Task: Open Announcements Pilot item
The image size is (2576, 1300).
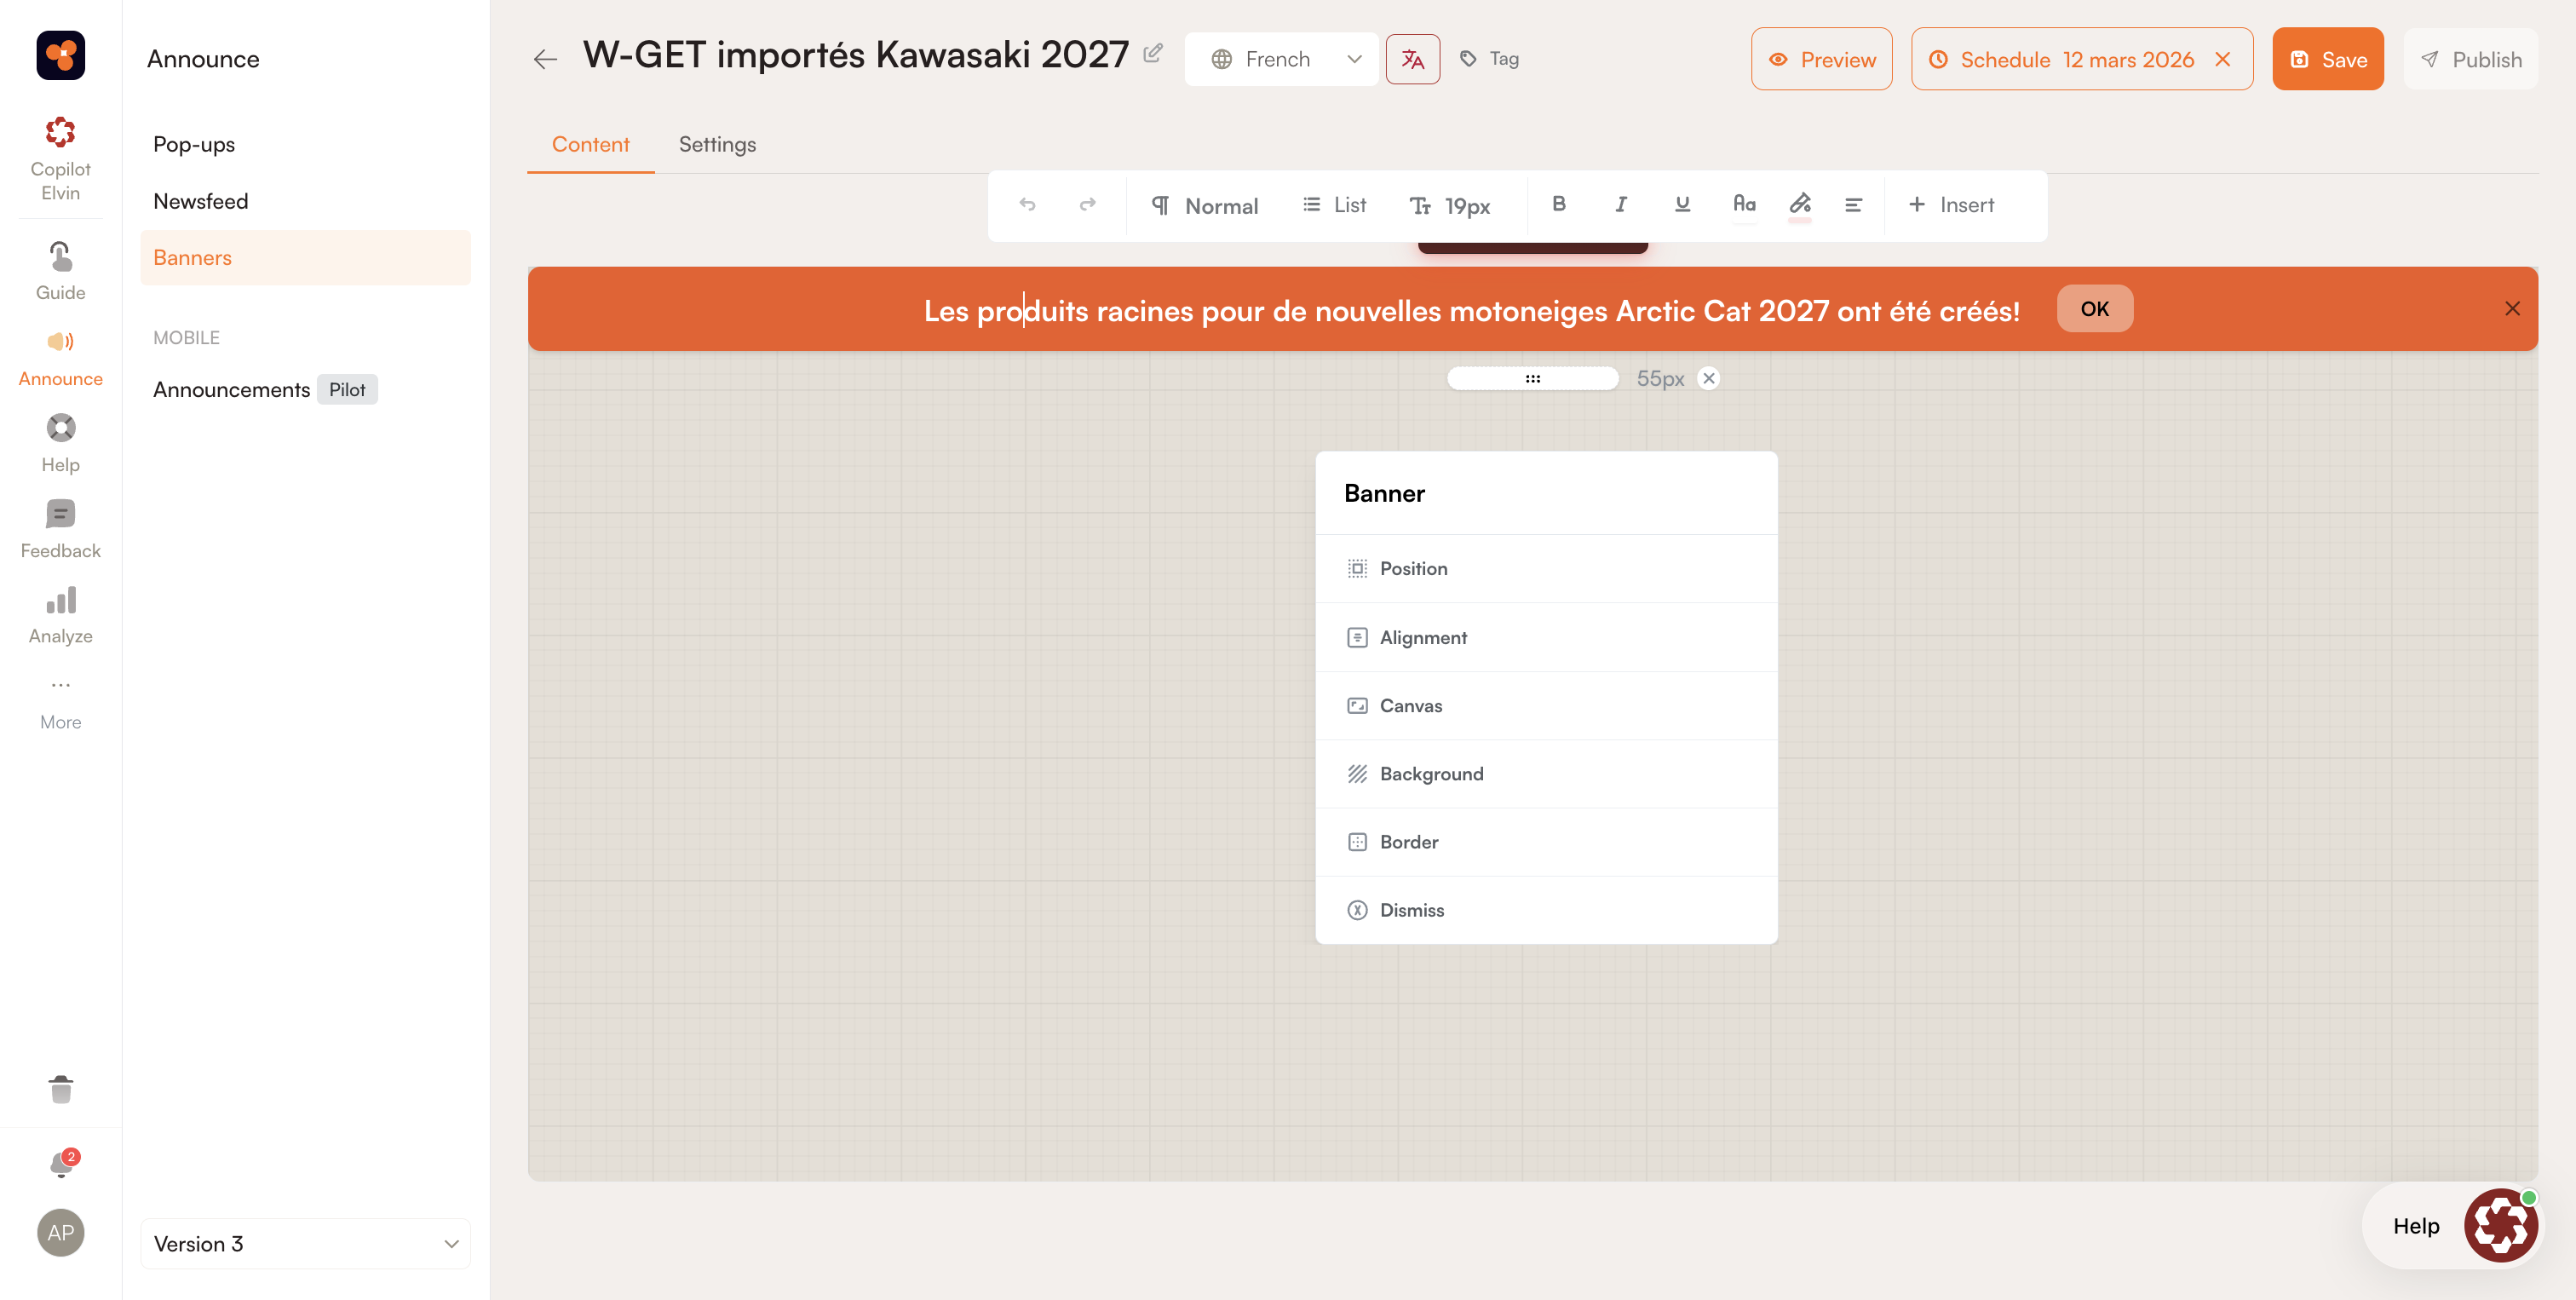Action: click(x=265, y=390)
